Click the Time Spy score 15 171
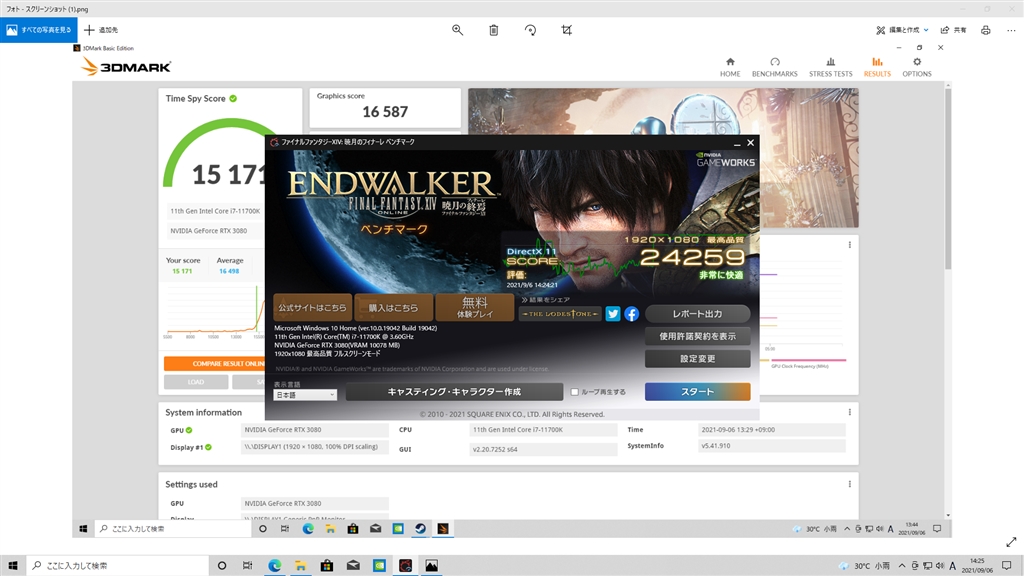This screenshot has height=576, width=1024. (229, 174)
